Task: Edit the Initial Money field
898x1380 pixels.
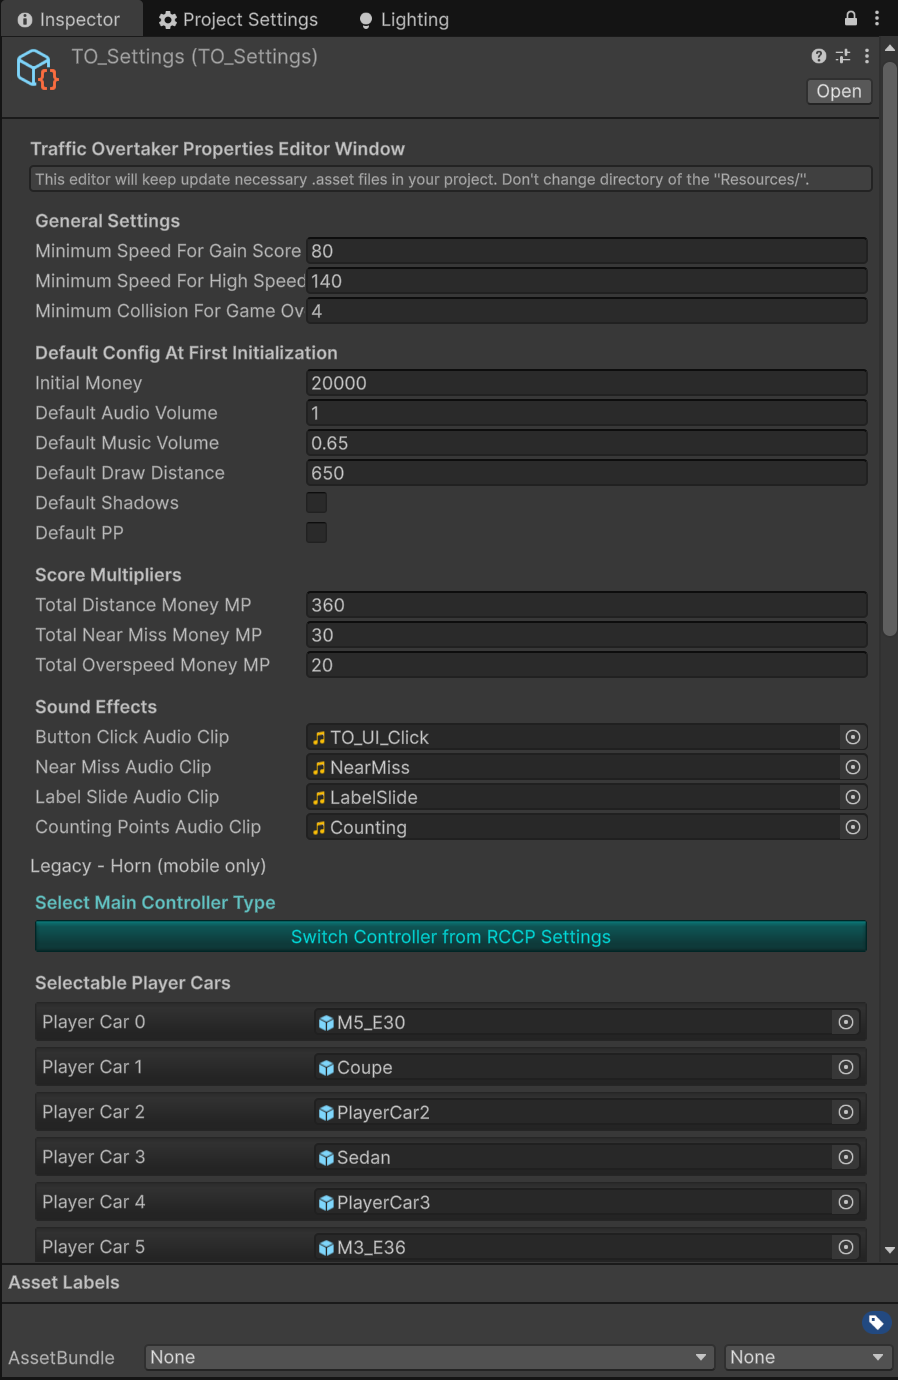Action: pyautogui.click(x=586, y=383)
